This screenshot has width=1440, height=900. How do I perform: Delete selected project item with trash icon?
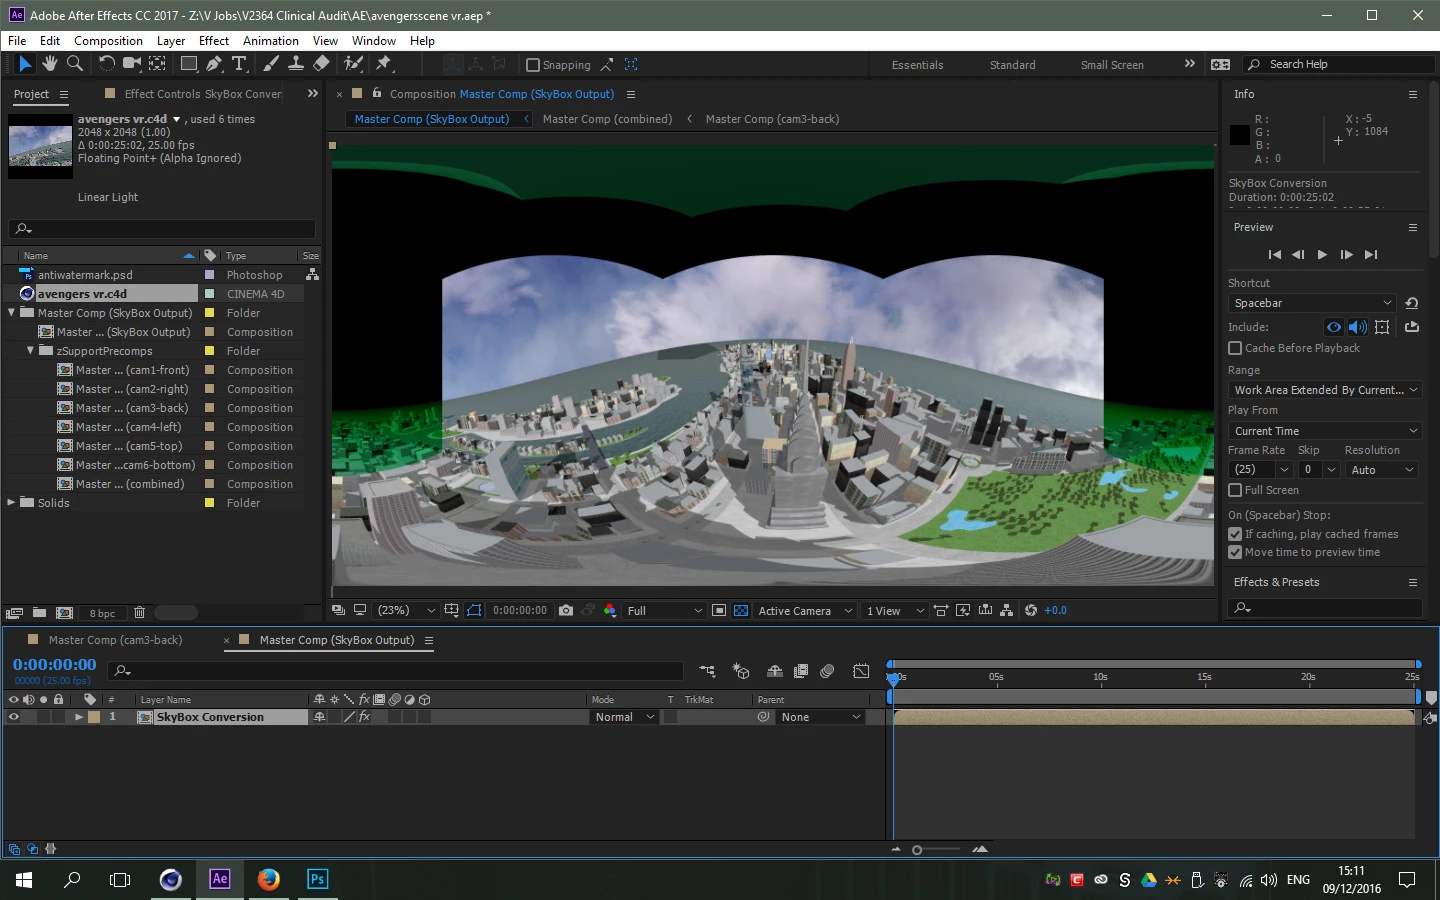tap(139, 613)
